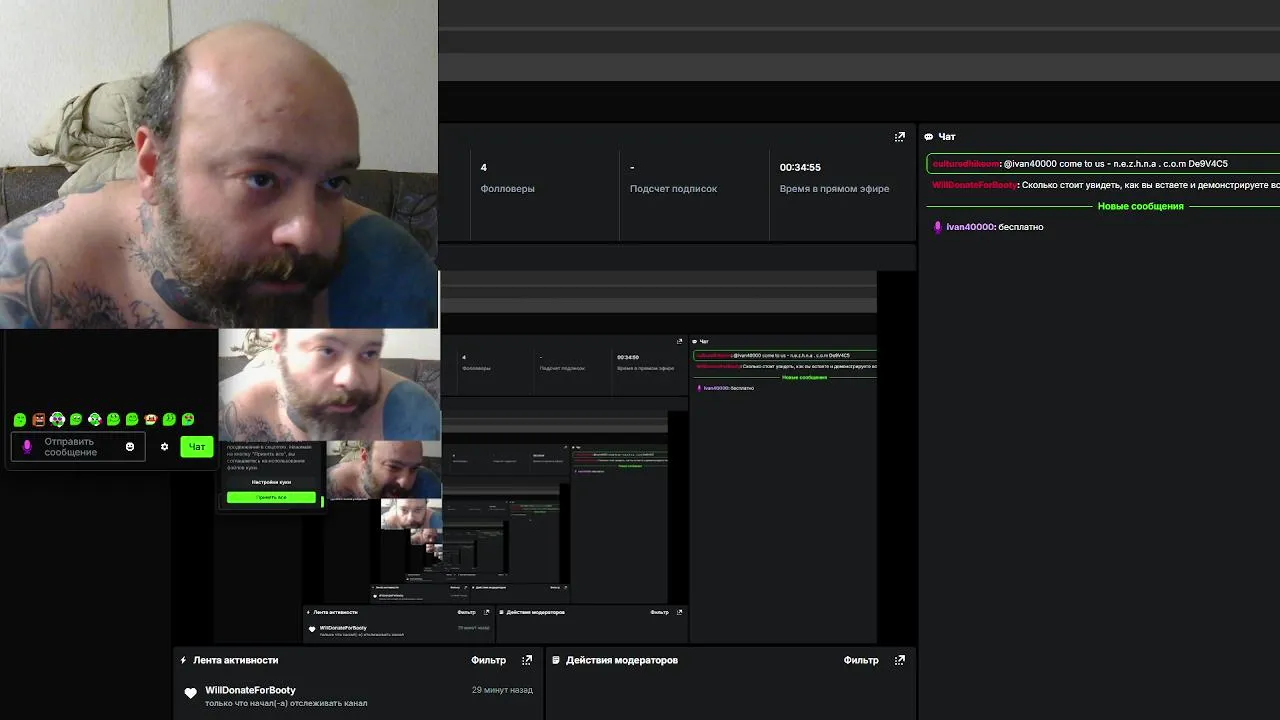Select the "Подсчет подписок" stat label
The width and height of the screenshot is (1280, 720).
(673, 188)
